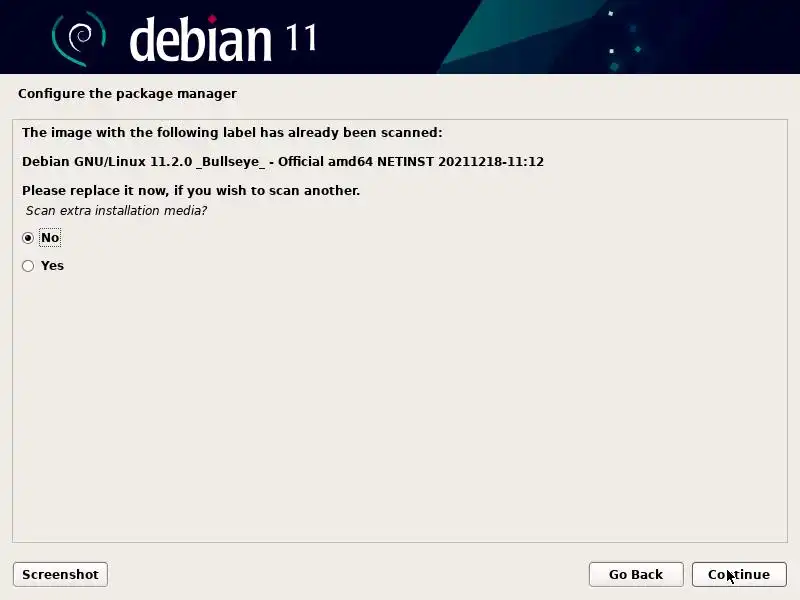
Task: Select the Yes radio button
Action: pos(28,266)
